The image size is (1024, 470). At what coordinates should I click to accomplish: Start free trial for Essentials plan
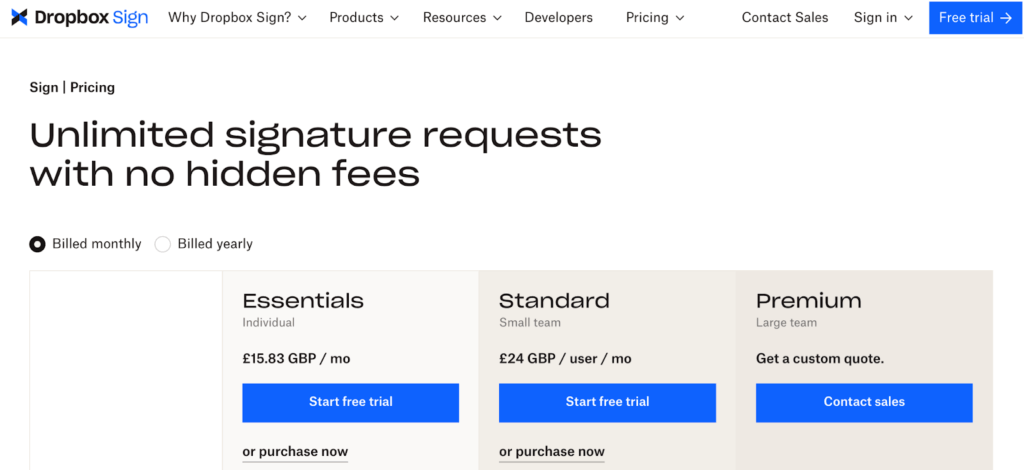point(350,402)
